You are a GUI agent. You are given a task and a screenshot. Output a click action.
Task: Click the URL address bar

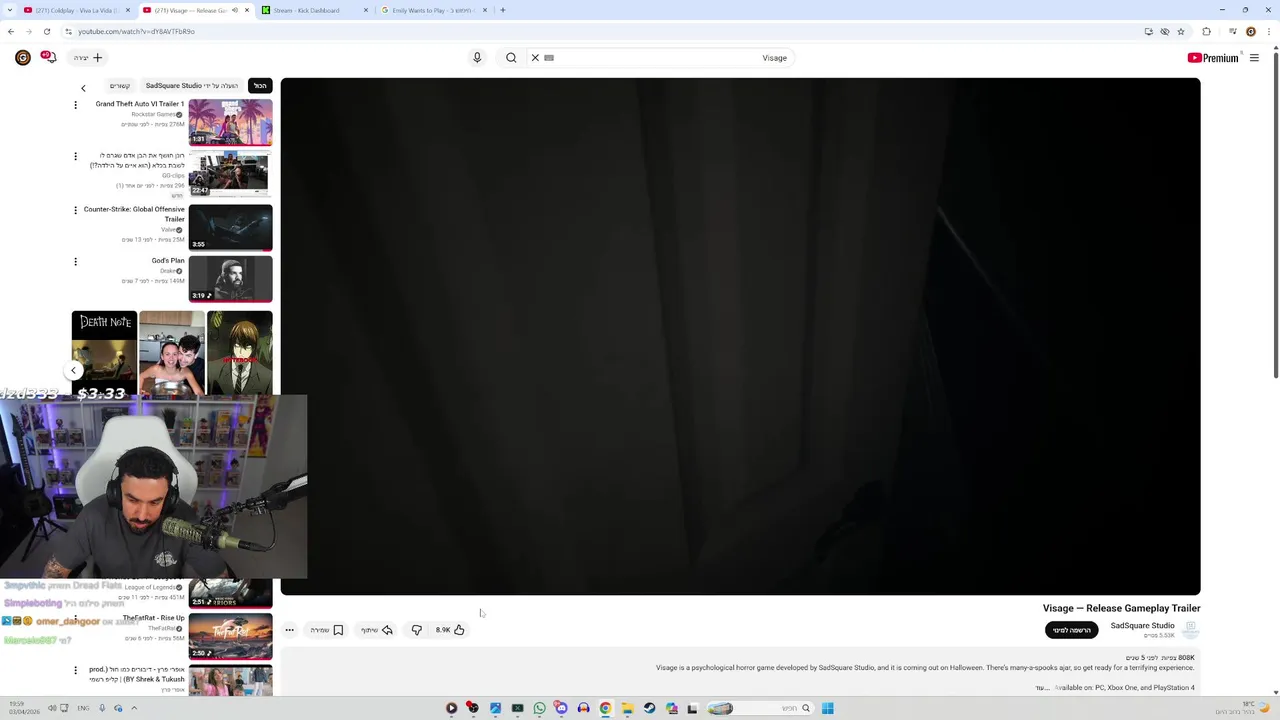[x=600, y=31]
